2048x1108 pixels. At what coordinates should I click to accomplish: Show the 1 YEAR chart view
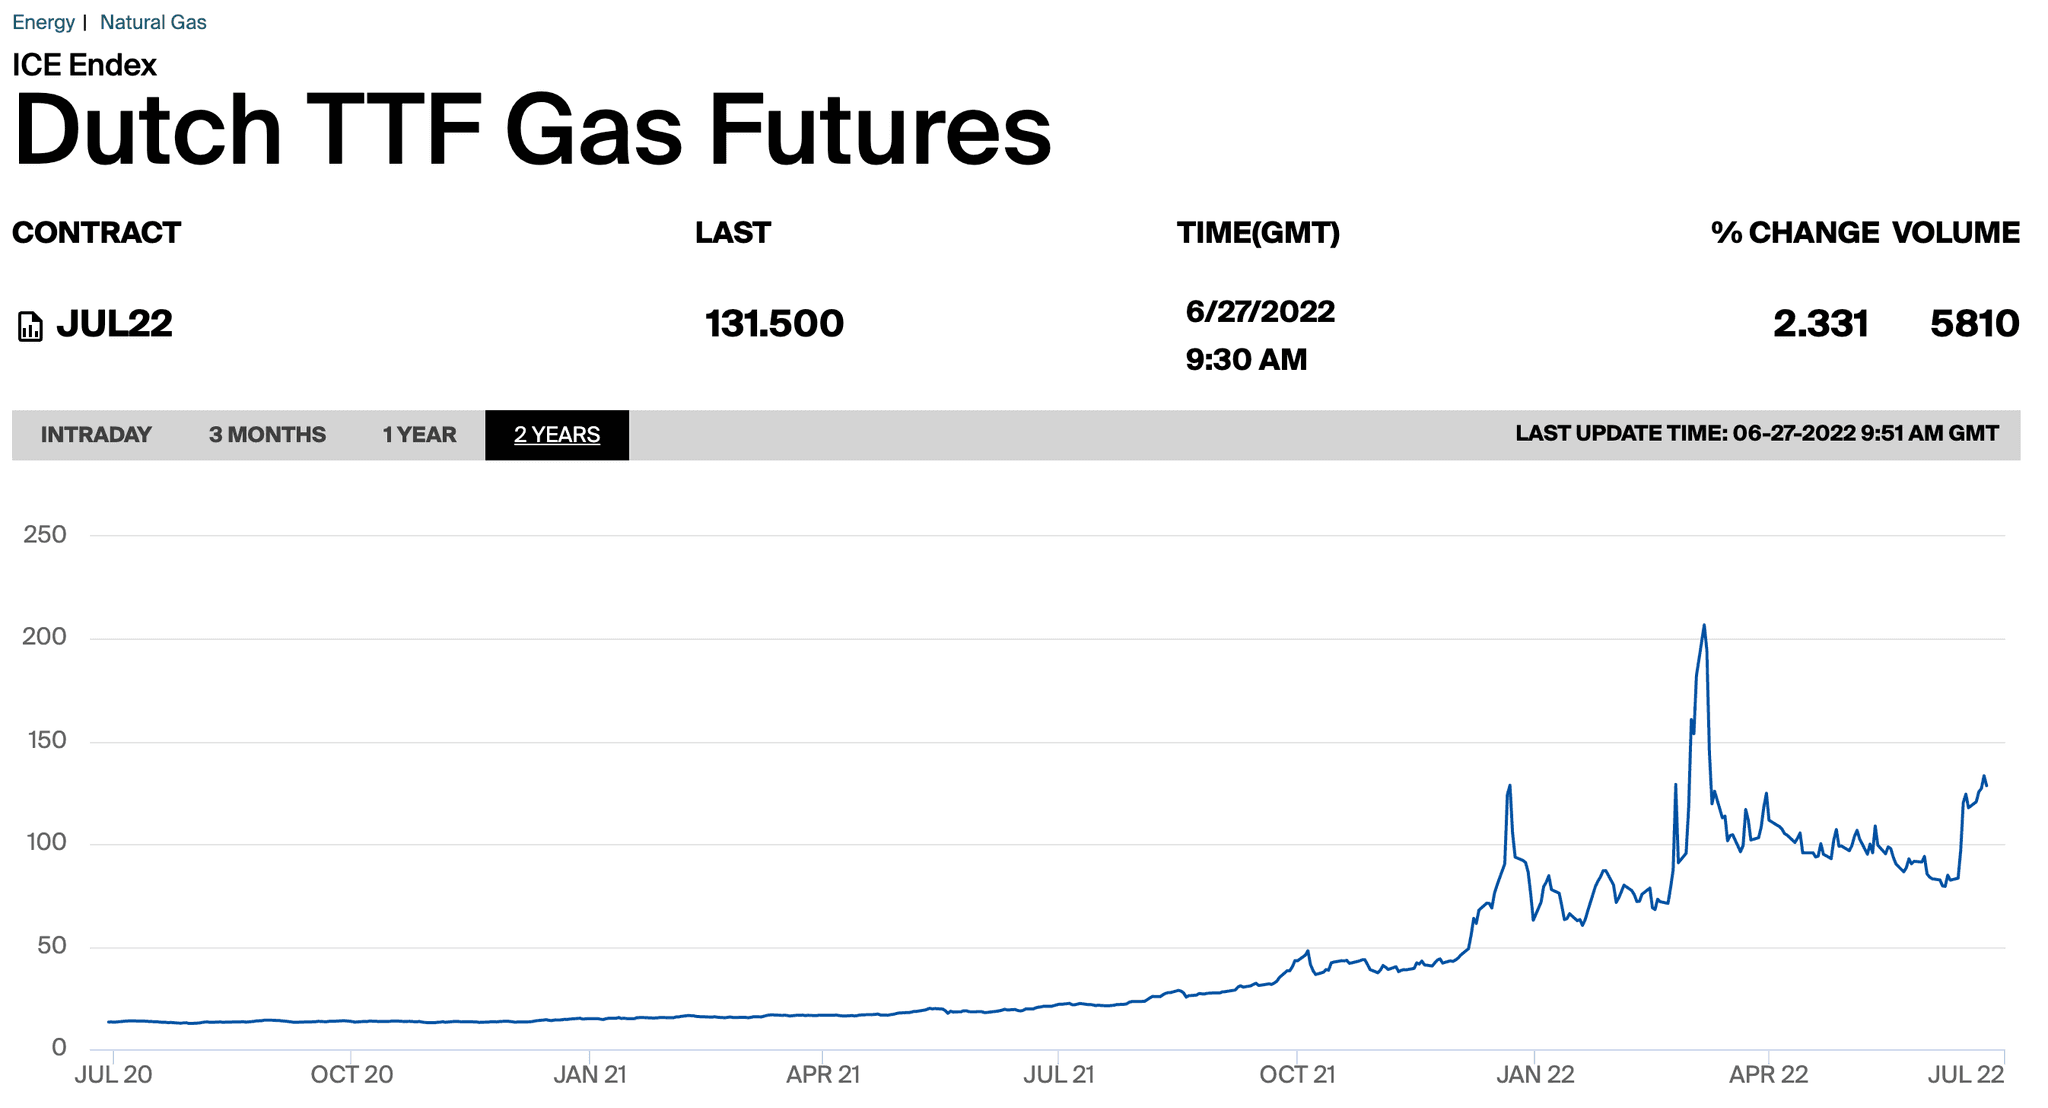tap(419, 435)
